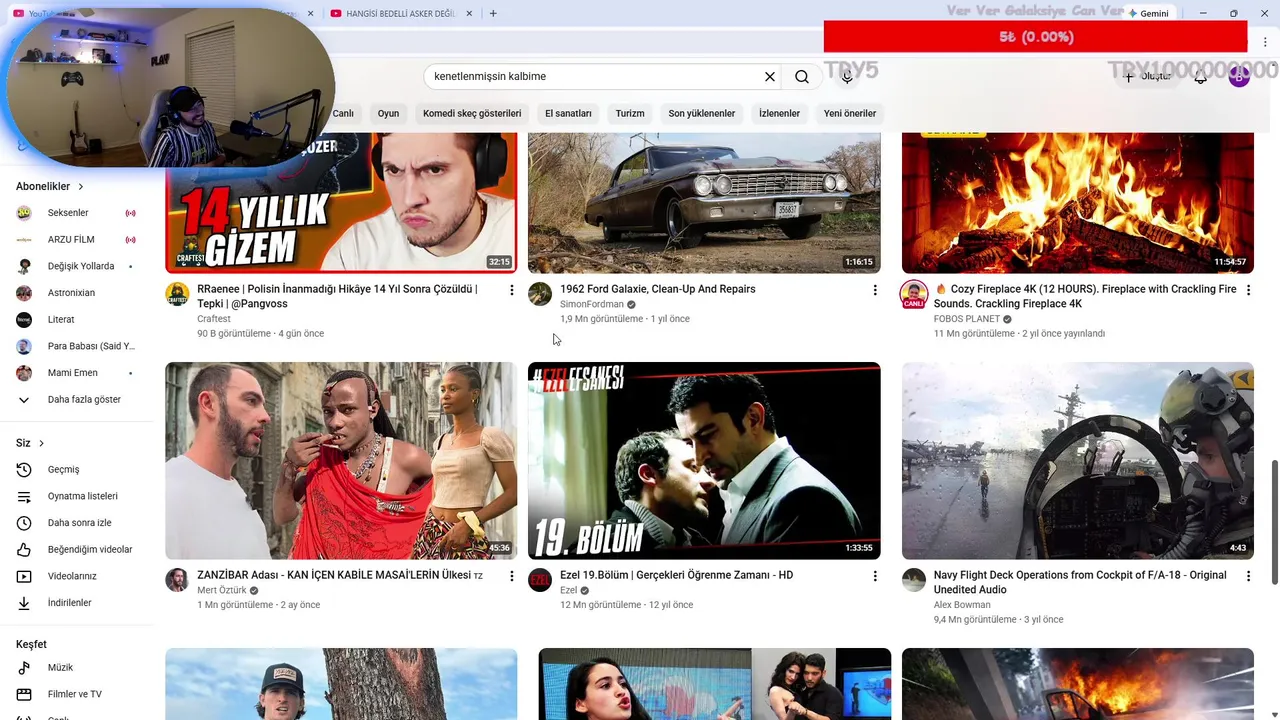
Task: Open the Para Babası subscription channel
Action: (77, 346)
